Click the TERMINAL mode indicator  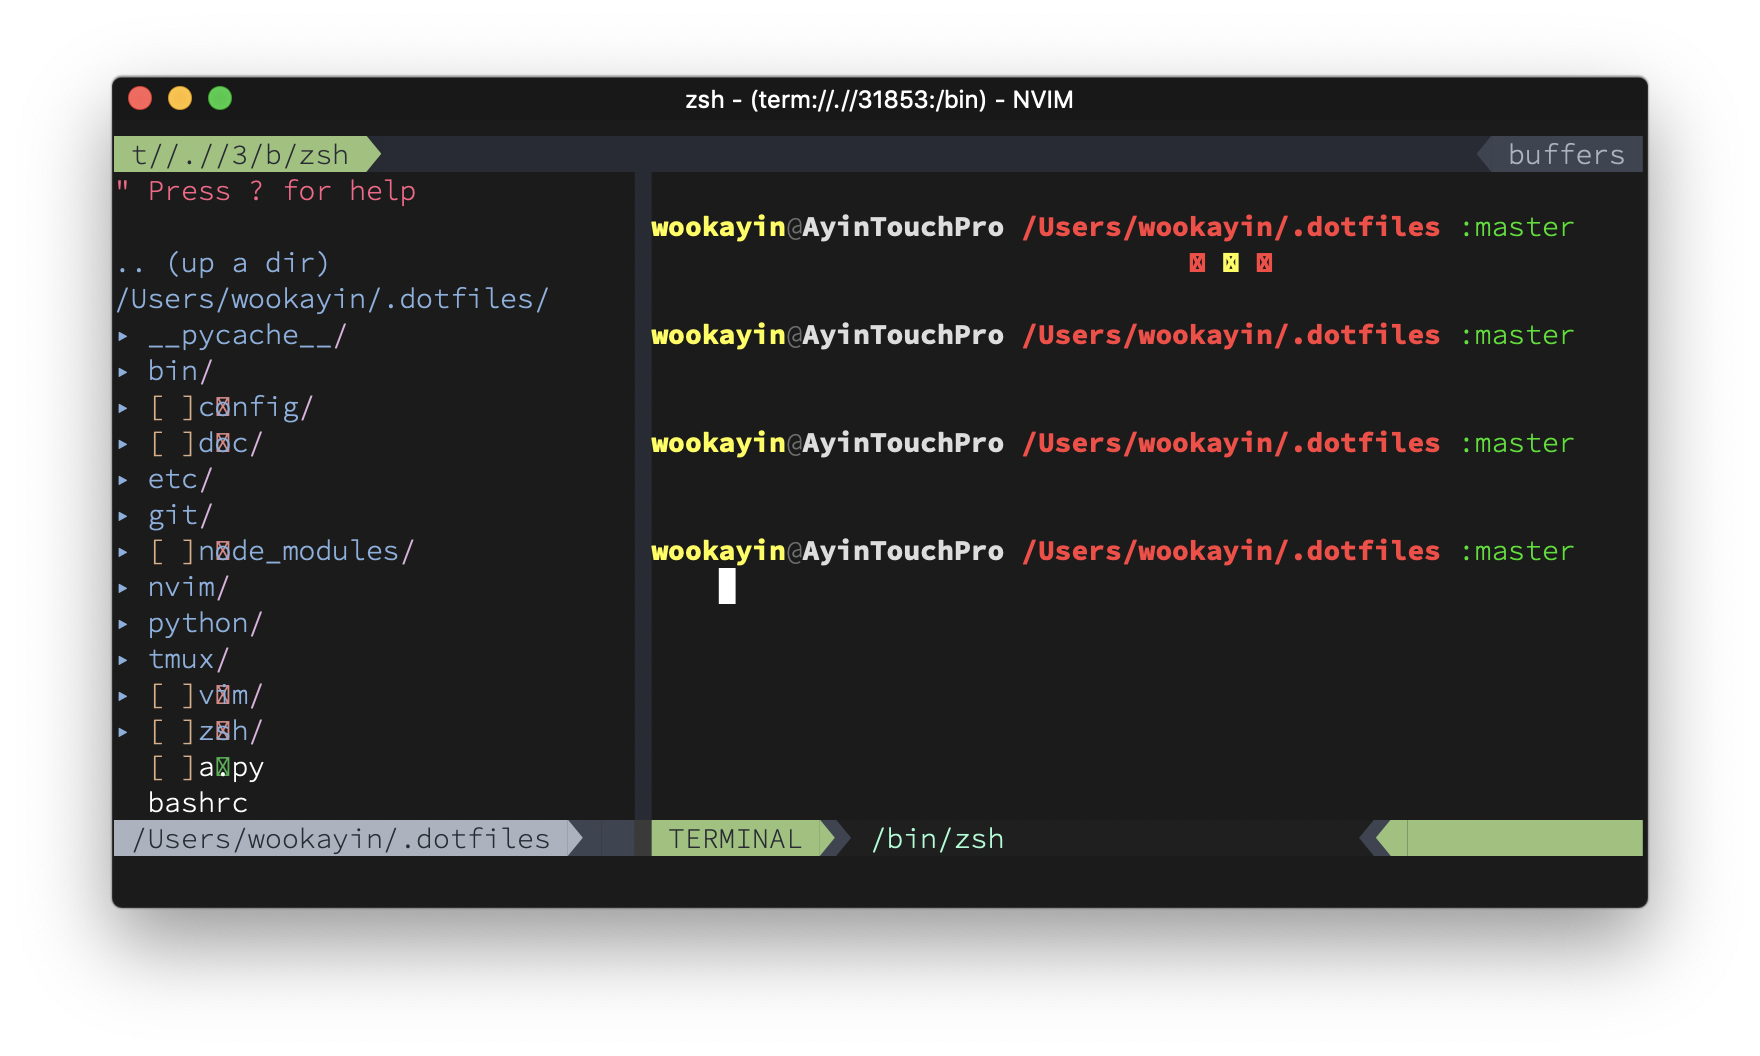[x=735, y=839]
